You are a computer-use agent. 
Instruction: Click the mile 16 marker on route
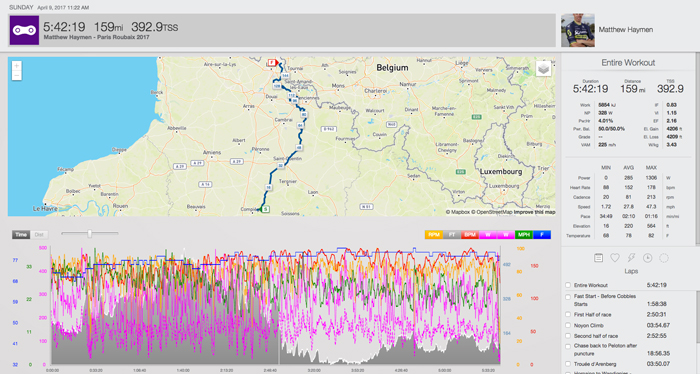[x=269, y=187]
